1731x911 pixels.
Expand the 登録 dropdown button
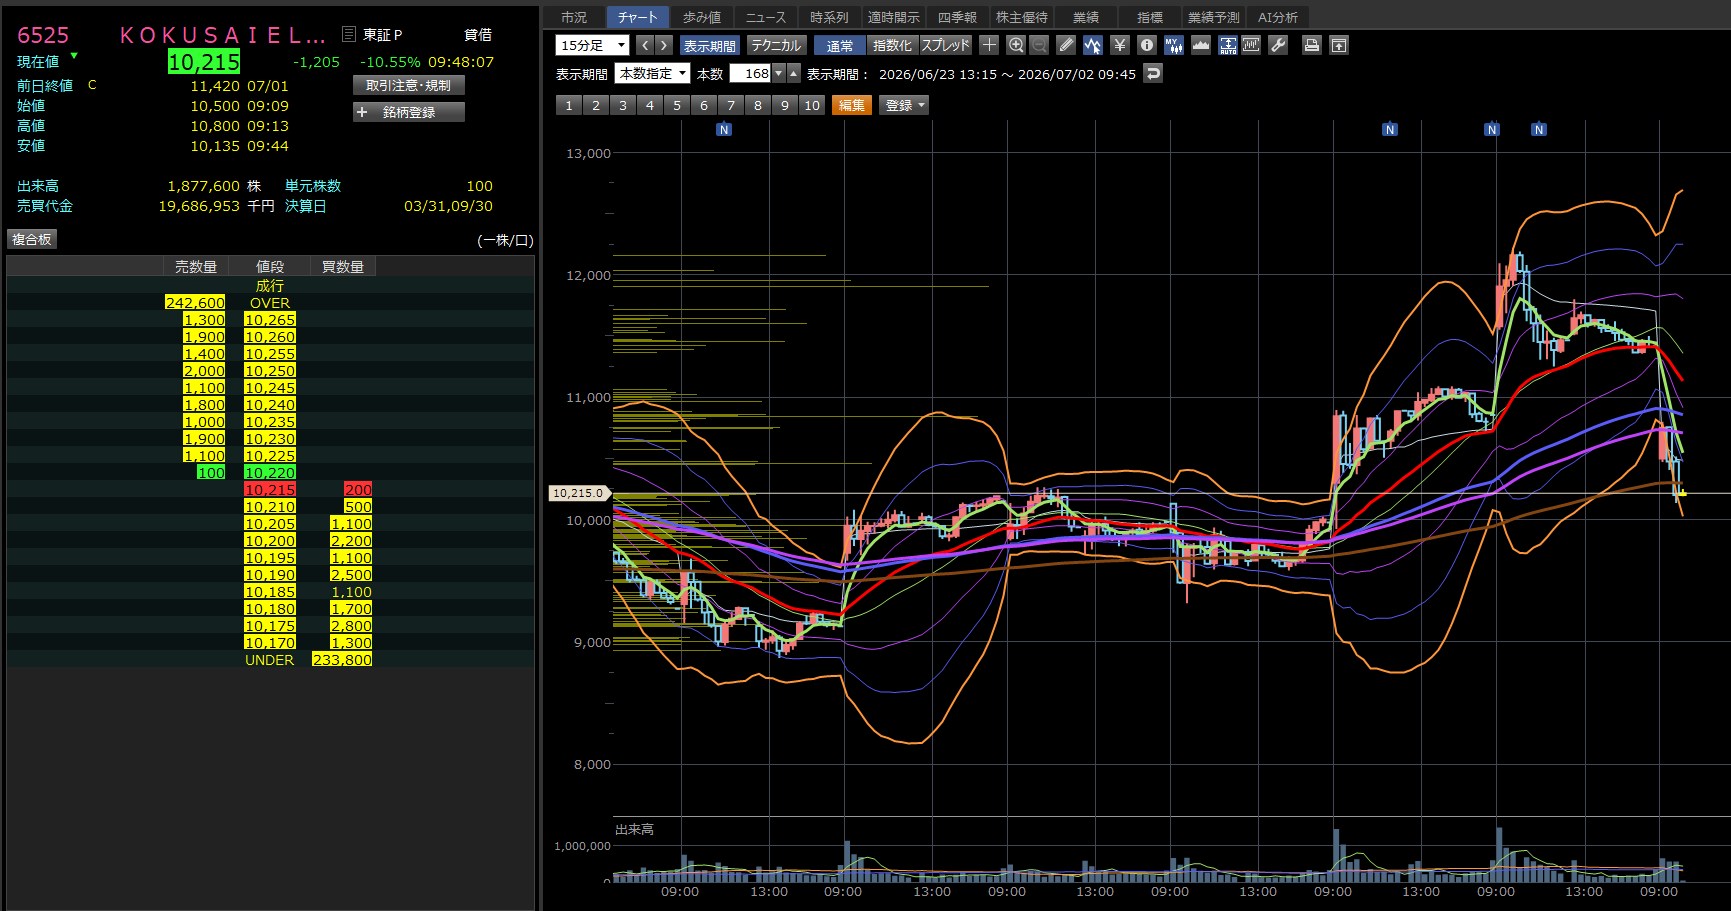904,105
